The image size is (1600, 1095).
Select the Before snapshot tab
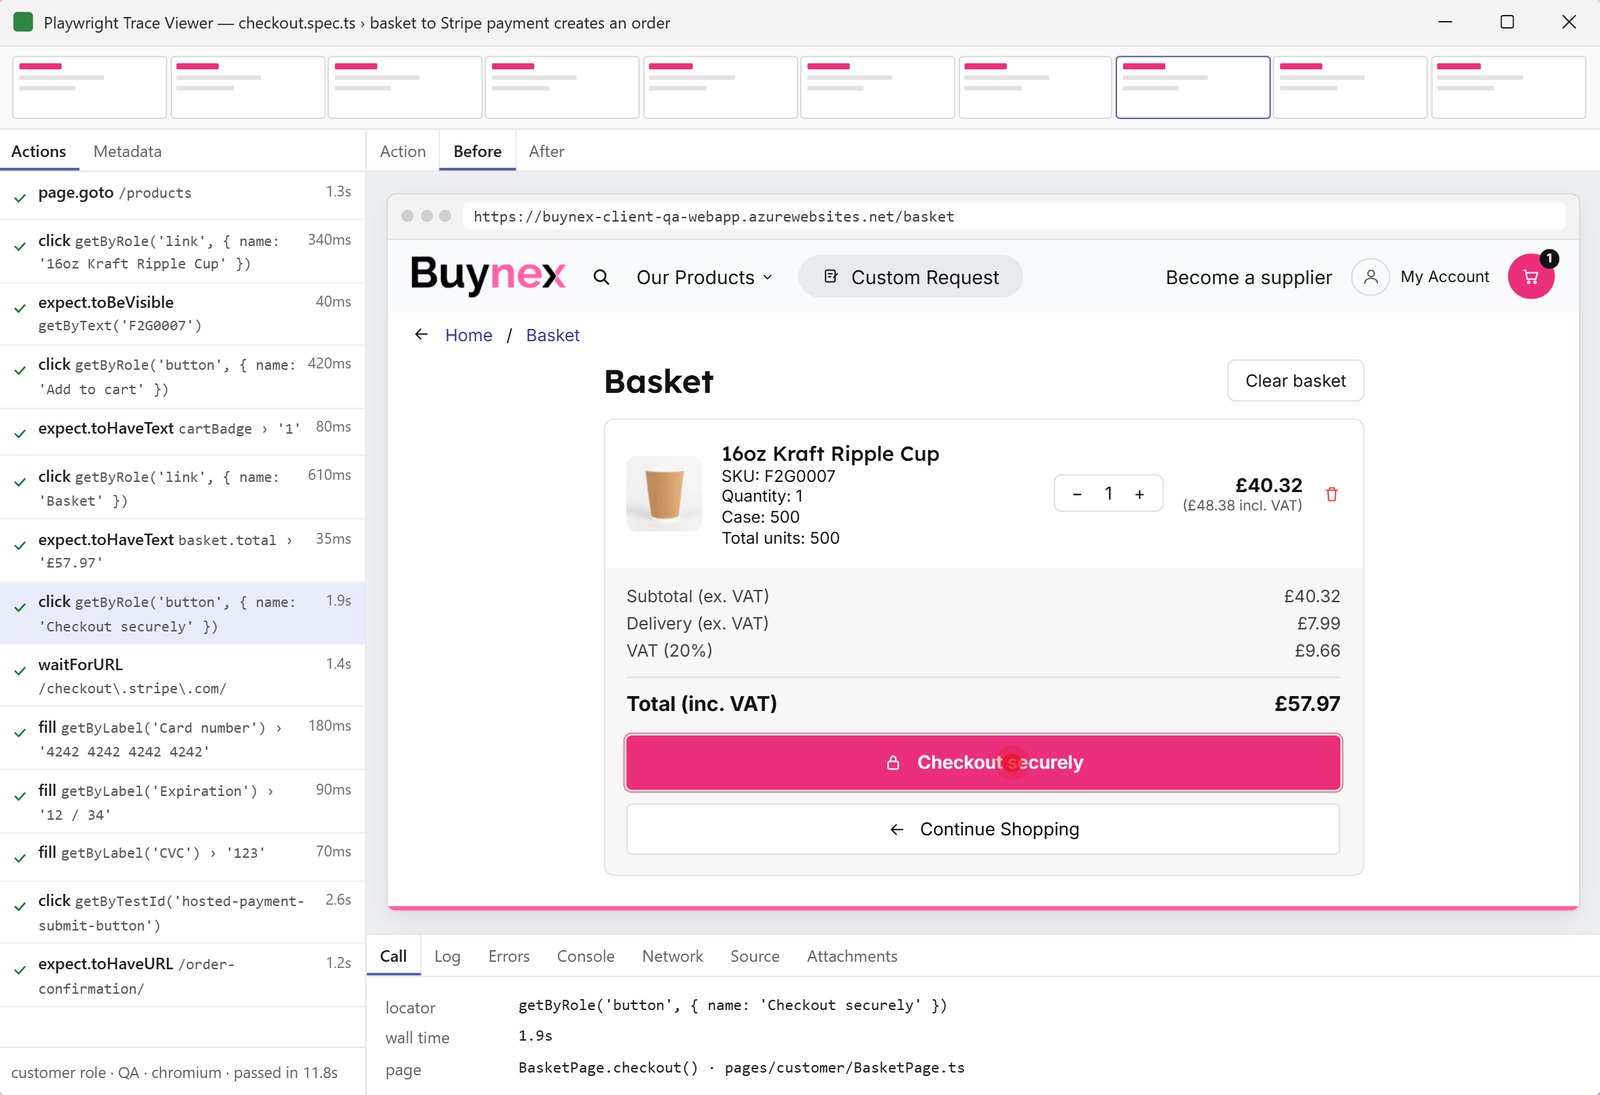[477, 151]
